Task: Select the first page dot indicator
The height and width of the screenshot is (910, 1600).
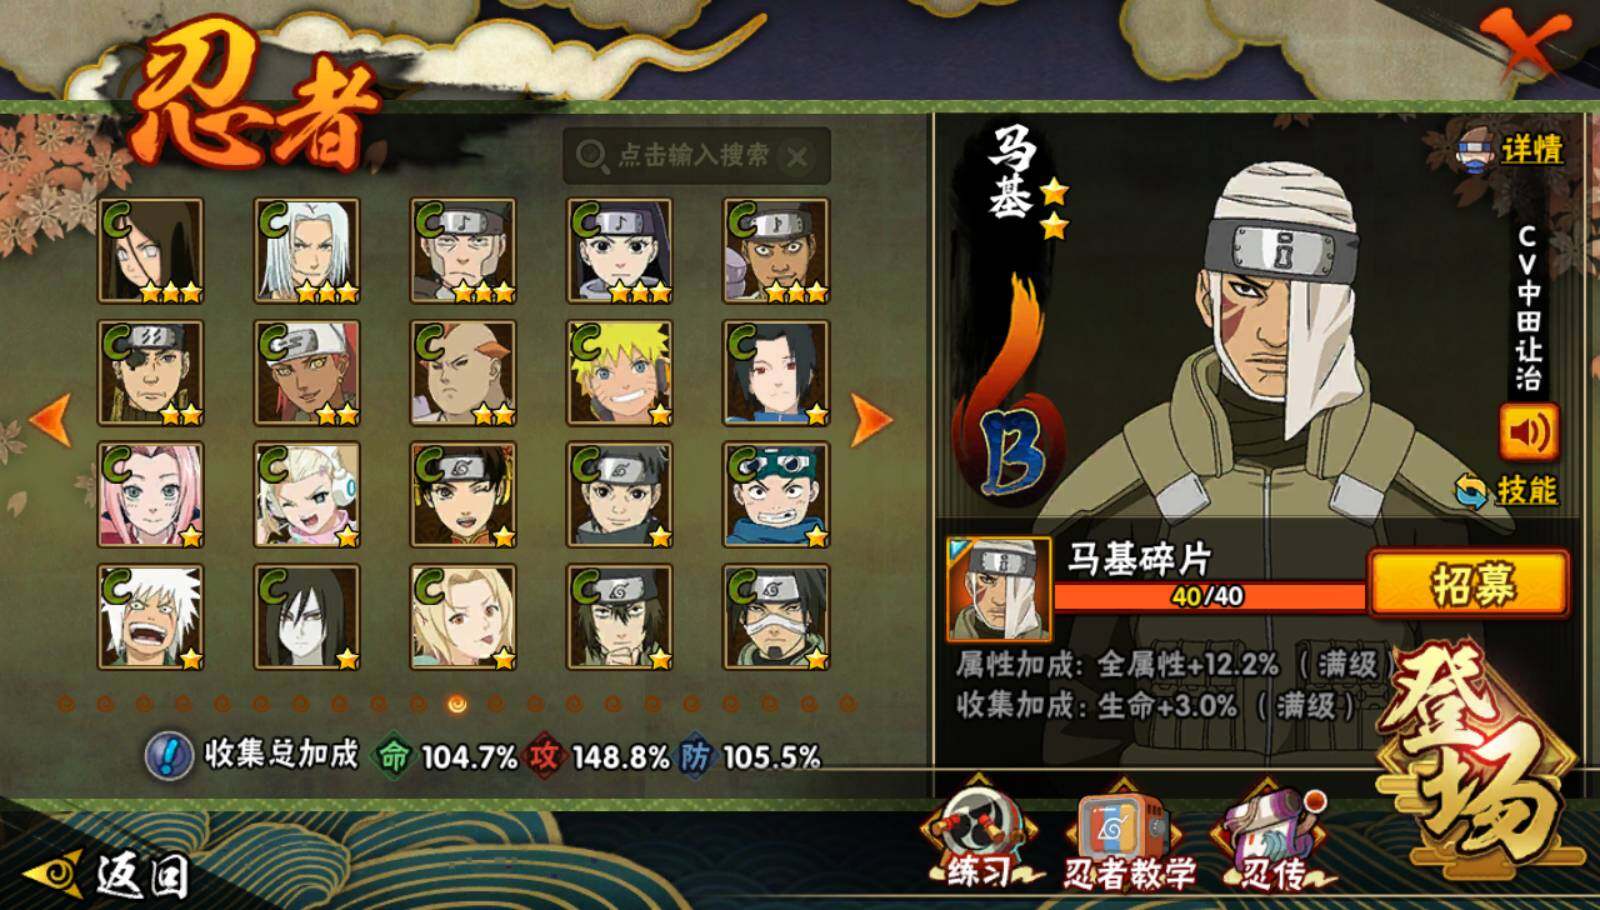Action: pos(66,704)
